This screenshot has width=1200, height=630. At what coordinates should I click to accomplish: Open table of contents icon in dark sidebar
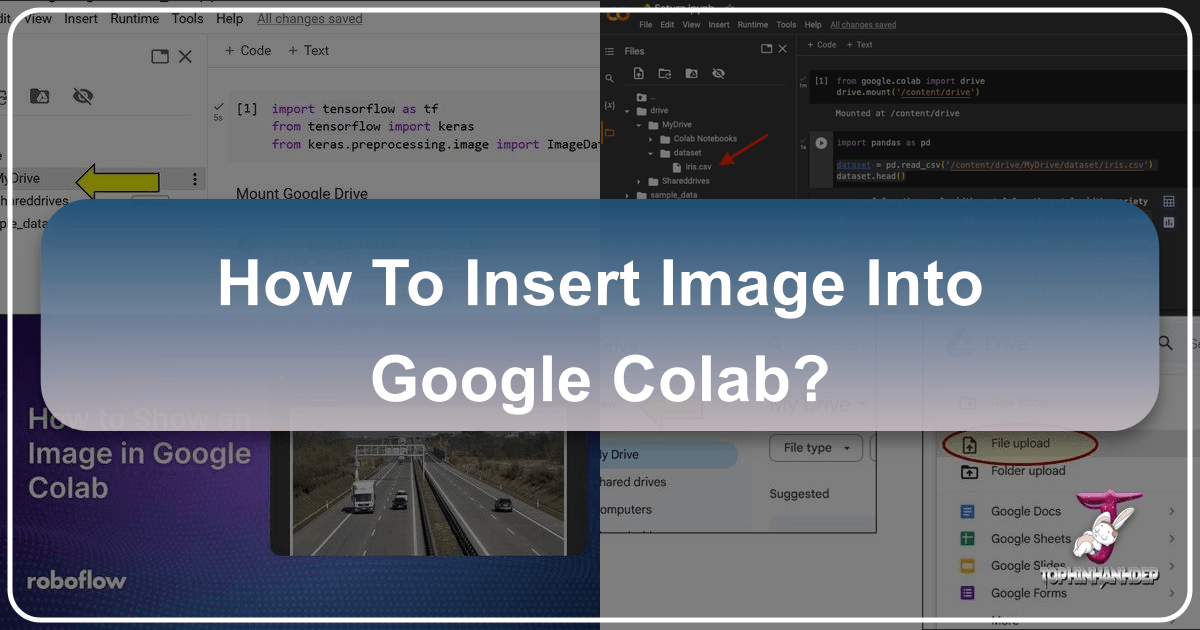pyautogui.click(x=609, y=51)
